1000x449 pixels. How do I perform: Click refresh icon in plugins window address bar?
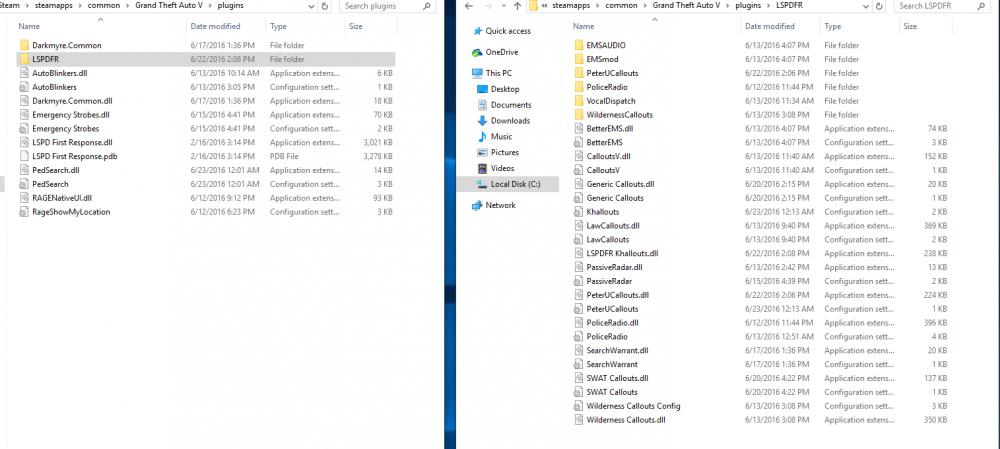pos(325,6)
